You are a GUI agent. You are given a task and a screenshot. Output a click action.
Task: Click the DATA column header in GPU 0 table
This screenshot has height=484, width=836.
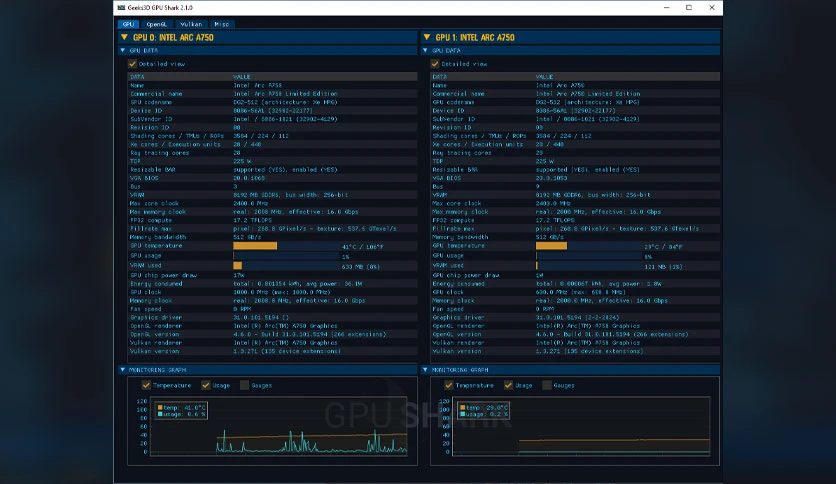(138, 77)
